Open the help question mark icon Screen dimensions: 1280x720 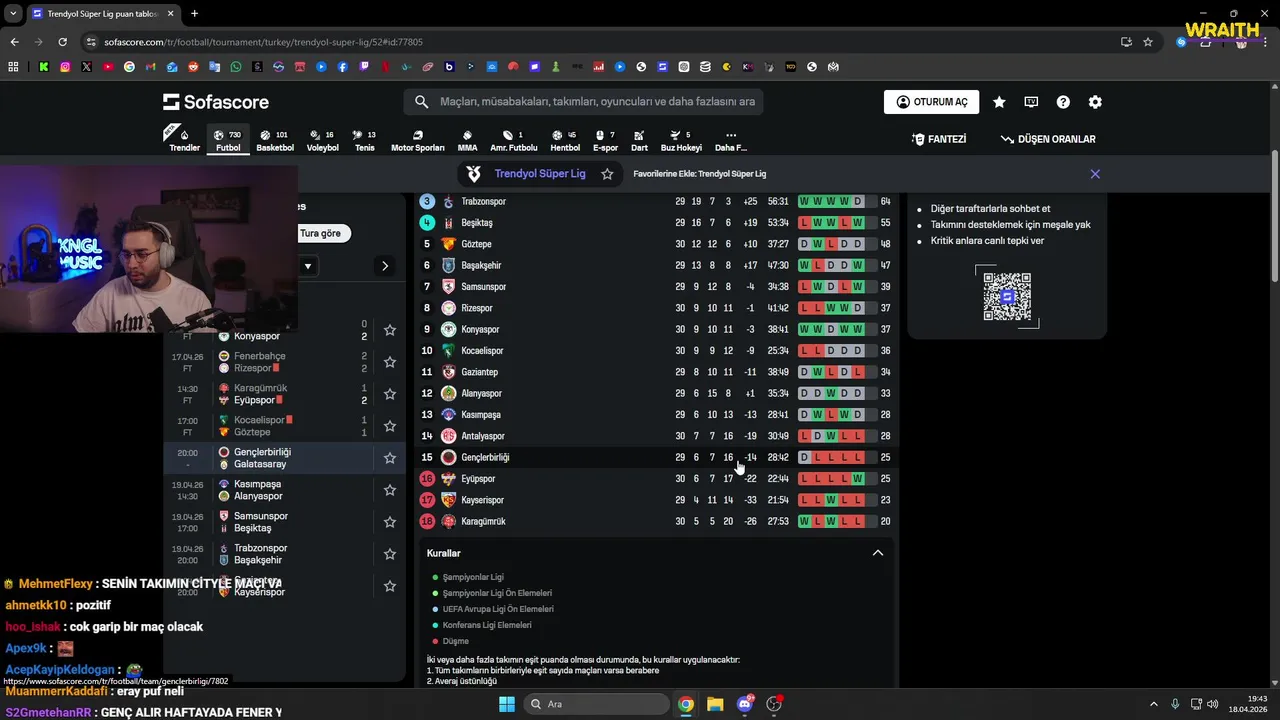(x=1063, y=102)
